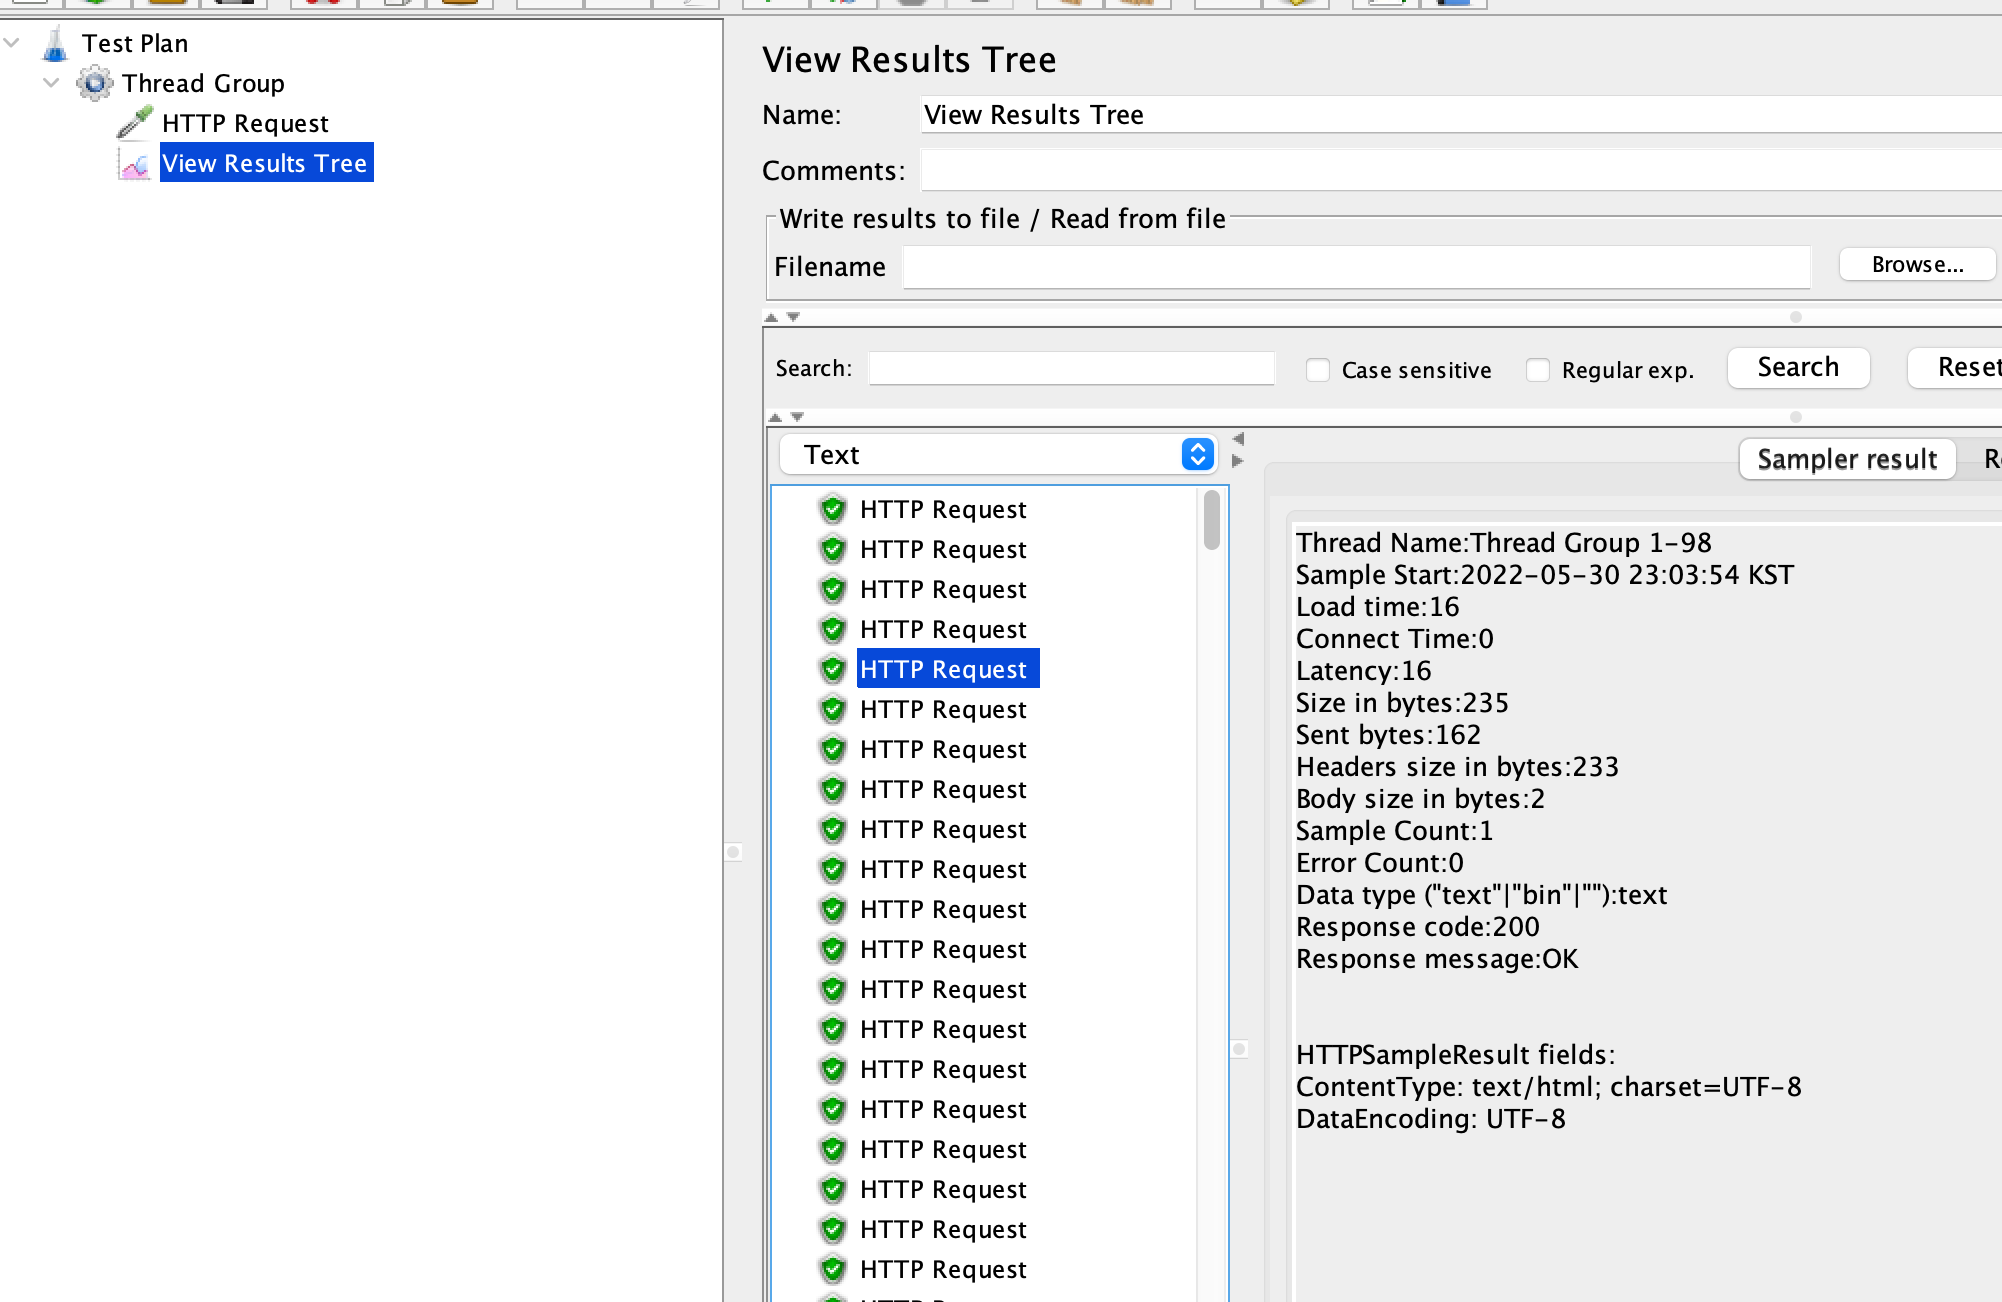
Task: Collapse the Thread Group tree node
Action: click(x=51, y=83)
